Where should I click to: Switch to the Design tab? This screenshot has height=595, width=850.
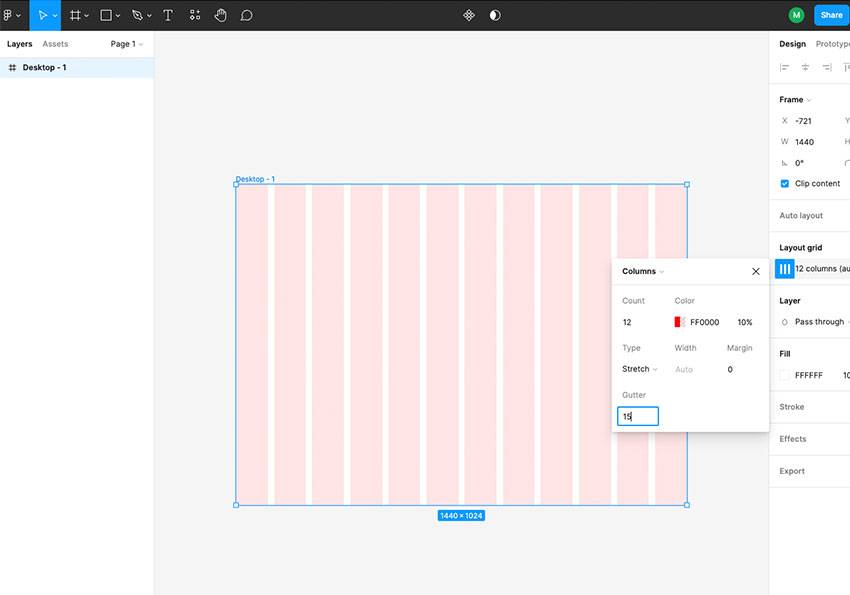[792, 44]
